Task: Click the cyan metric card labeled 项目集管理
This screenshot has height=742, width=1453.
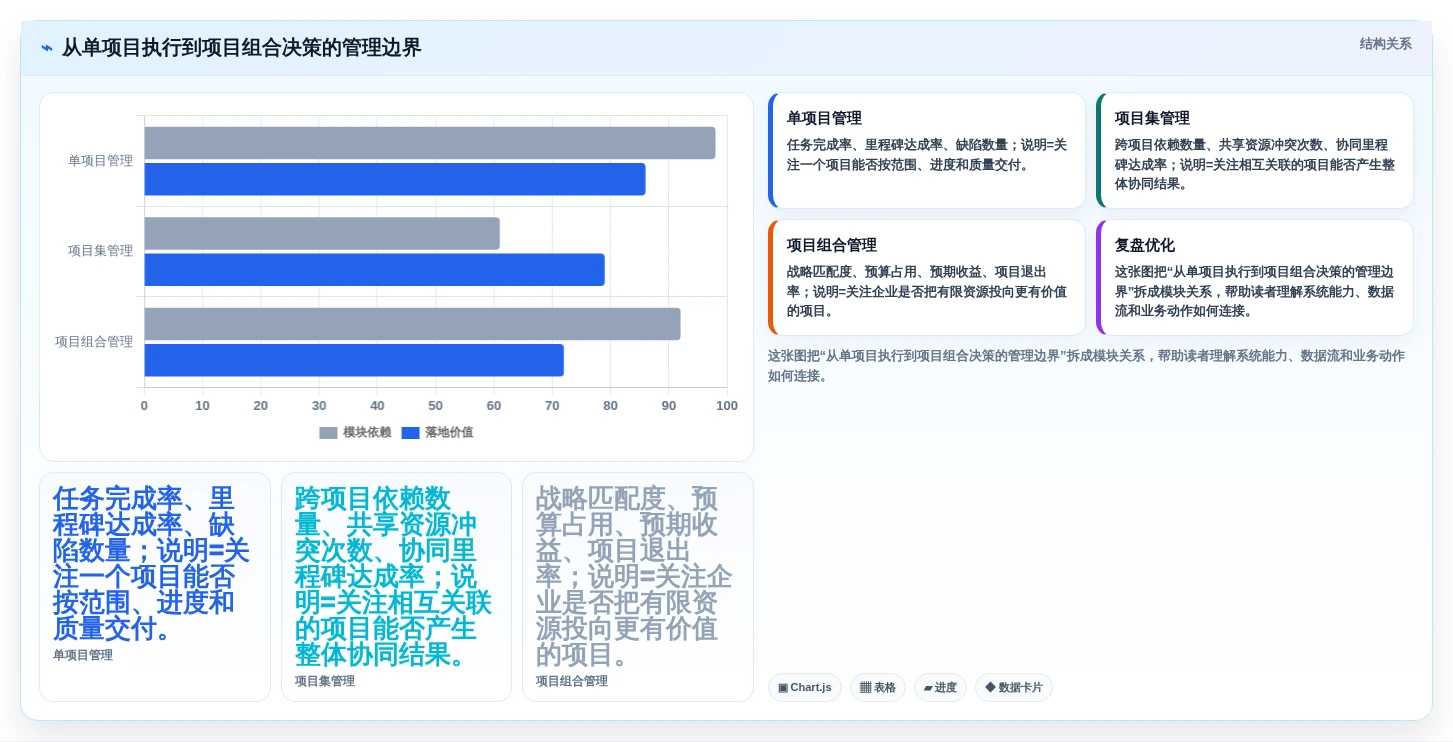Action: 396,587
